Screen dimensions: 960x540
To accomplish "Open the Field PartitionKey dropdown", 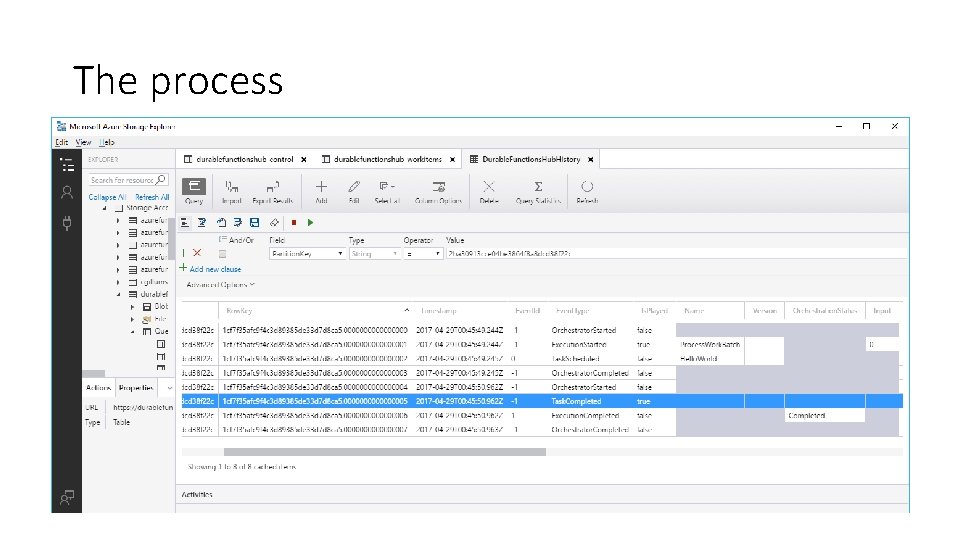I will (x=307, y=253).
